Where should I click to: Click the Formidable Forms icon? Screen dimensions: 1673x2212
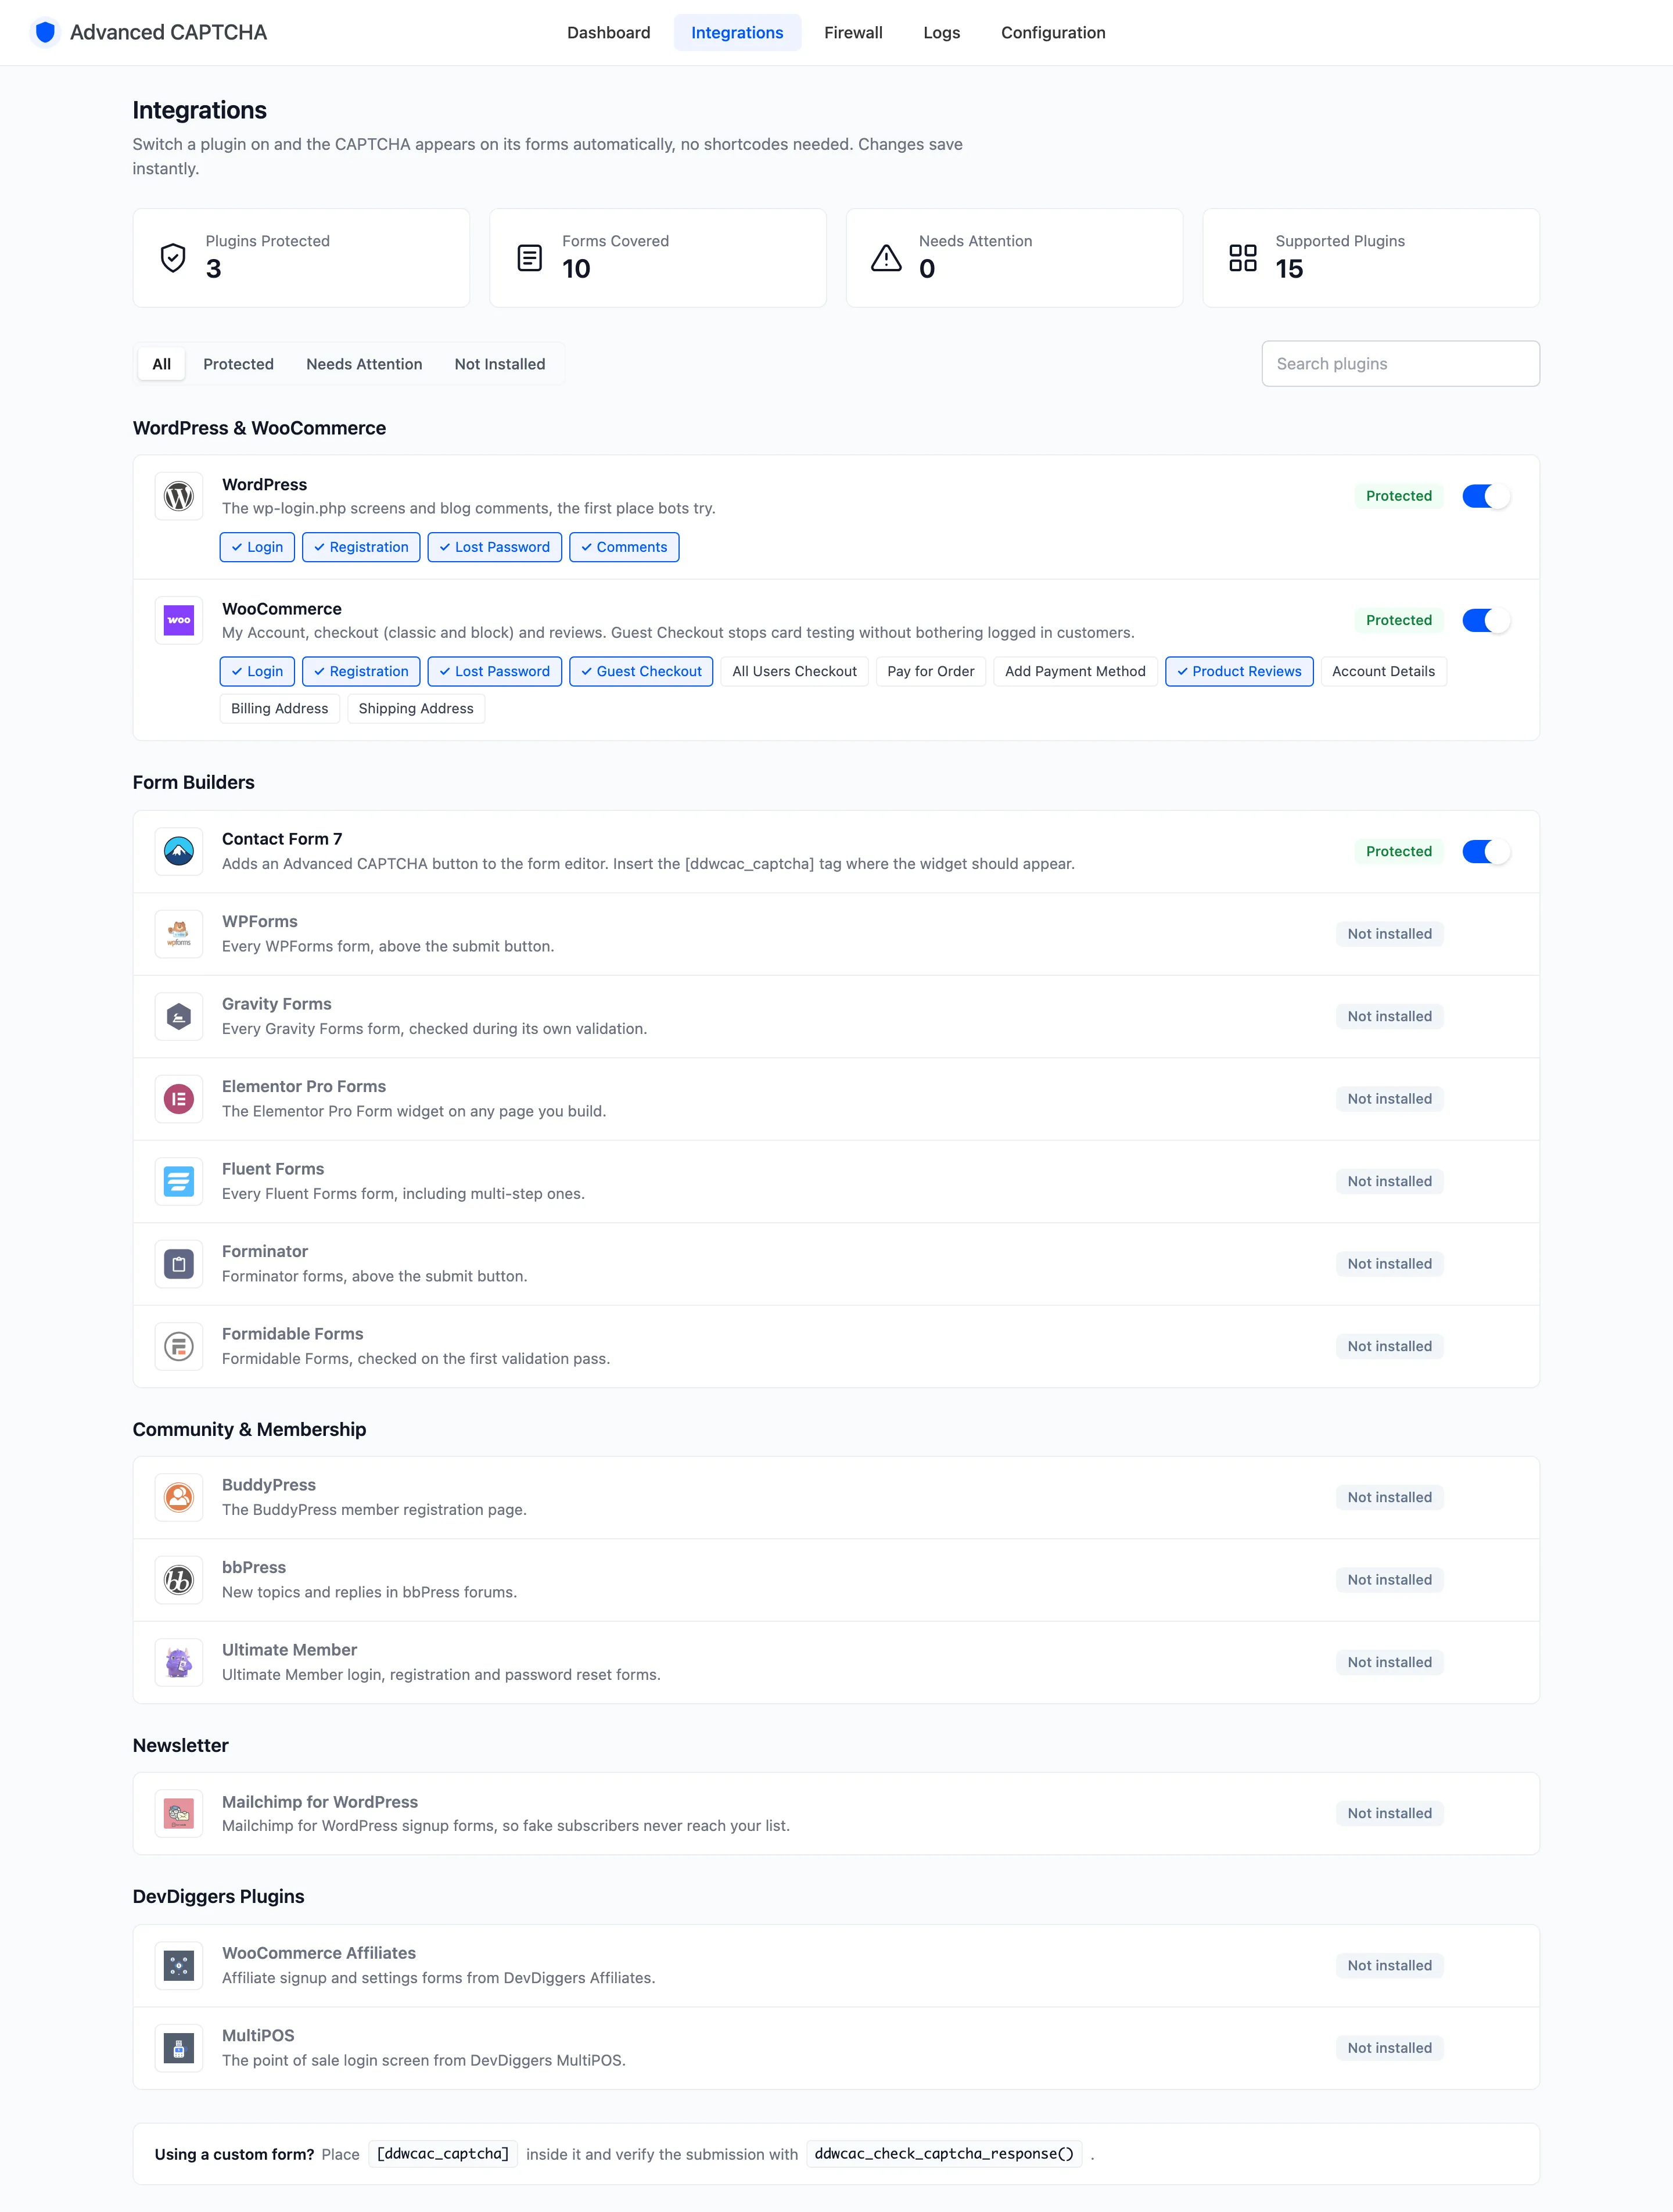point(179,1346)
